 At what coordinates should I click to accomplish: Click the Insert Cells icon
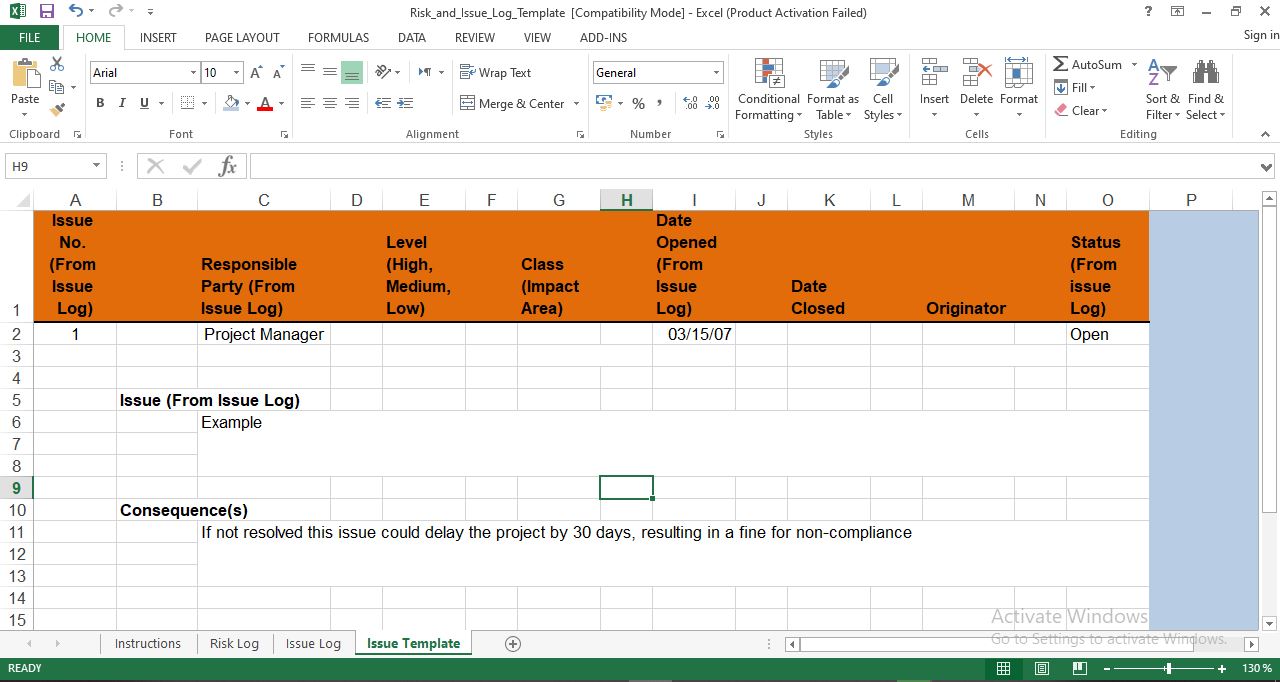[933, 89]
